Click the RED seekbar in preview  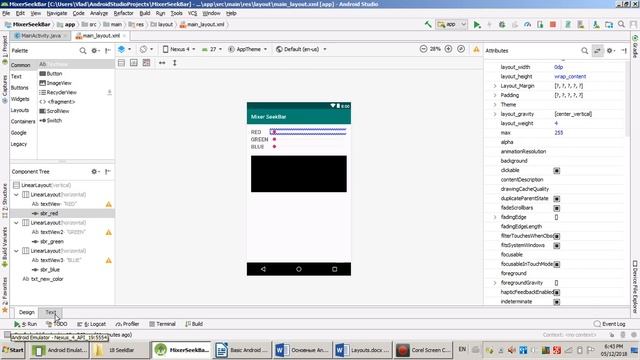coord(308,132)
